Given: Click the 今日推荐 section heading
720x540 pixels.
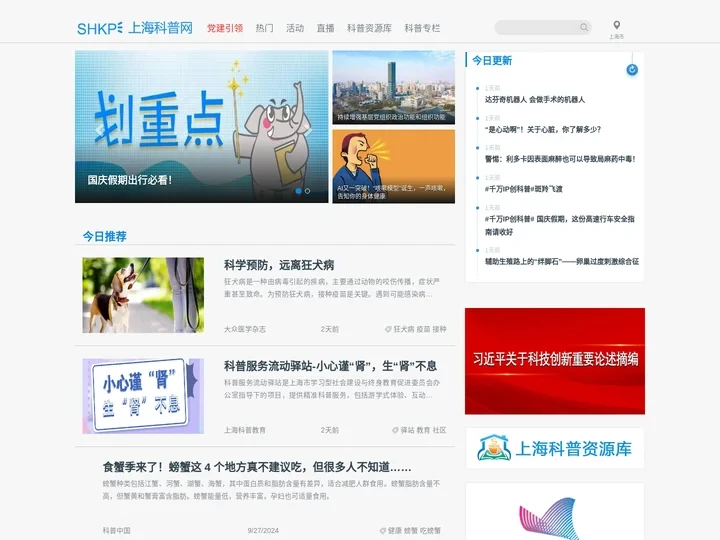Looking at the screenshot, I should pyautogui.click(x=105, y=236).
